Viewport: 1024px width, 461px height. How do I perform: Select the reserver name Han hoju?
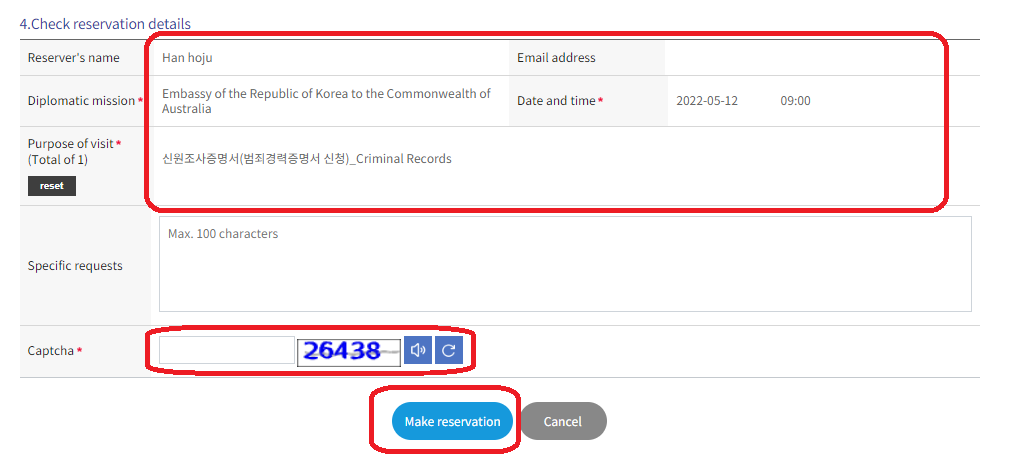click(x=187, y=58)
